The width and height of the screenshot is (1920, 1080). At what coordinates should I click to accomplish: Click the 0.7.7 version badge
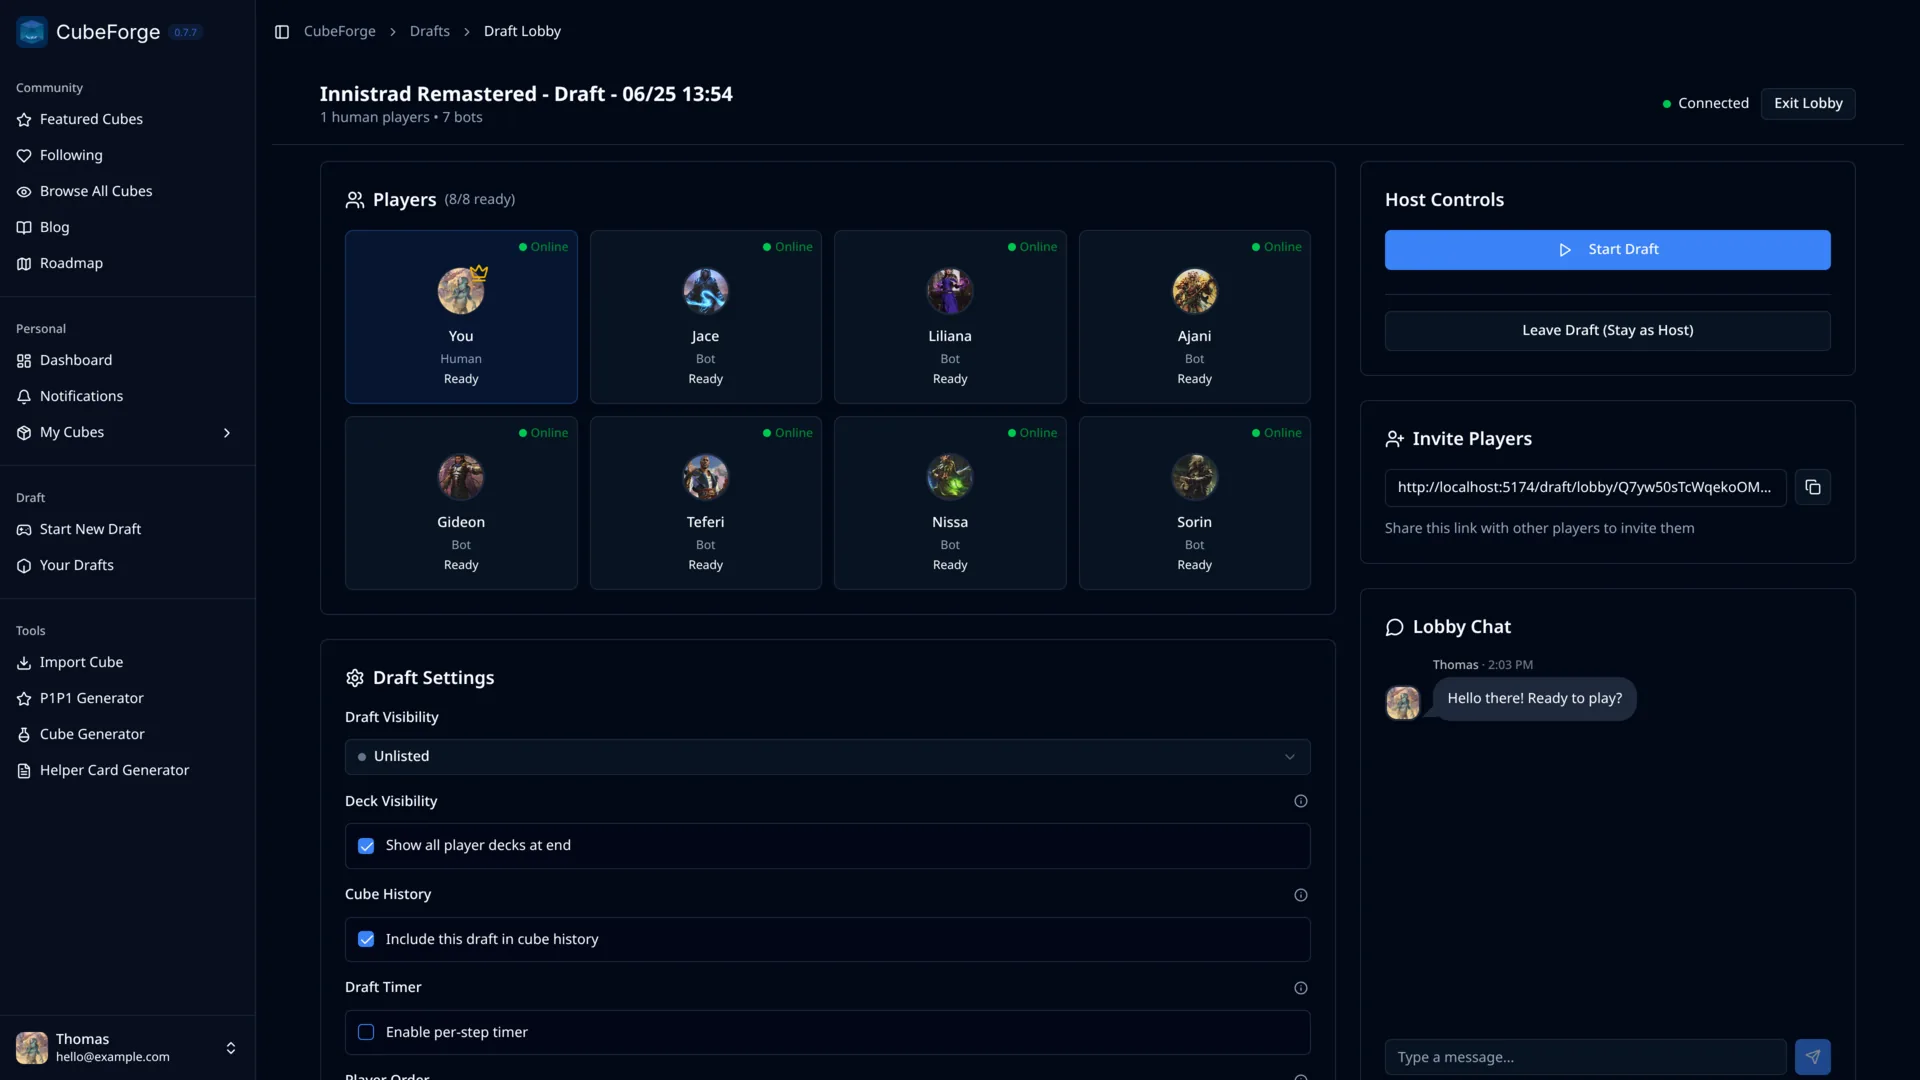pyautogui.click(x=185, y=33)
